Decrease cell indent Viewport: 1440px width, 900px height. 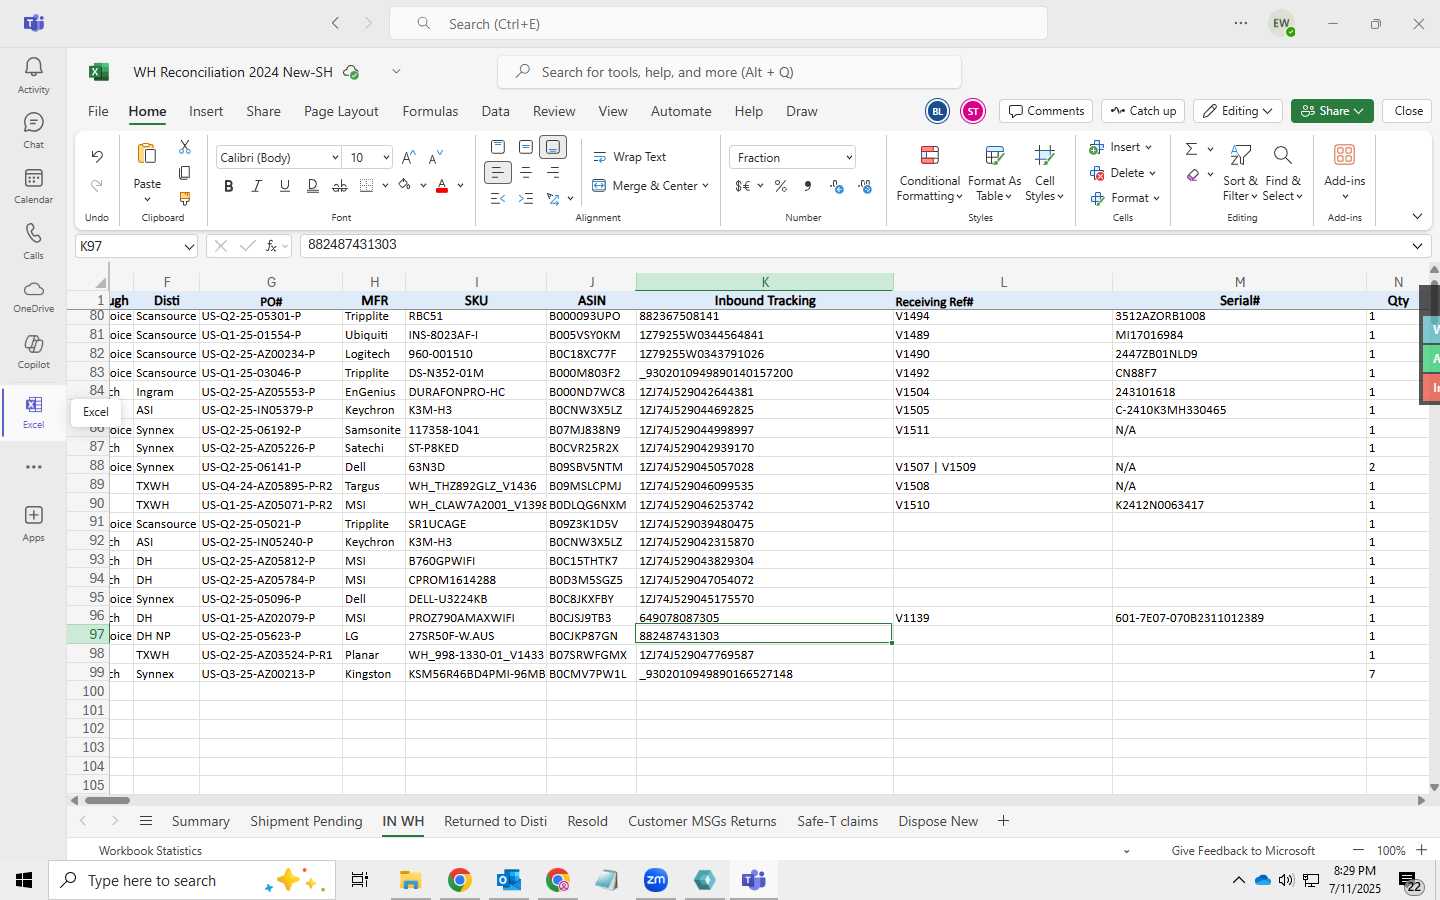coord(497,199)
